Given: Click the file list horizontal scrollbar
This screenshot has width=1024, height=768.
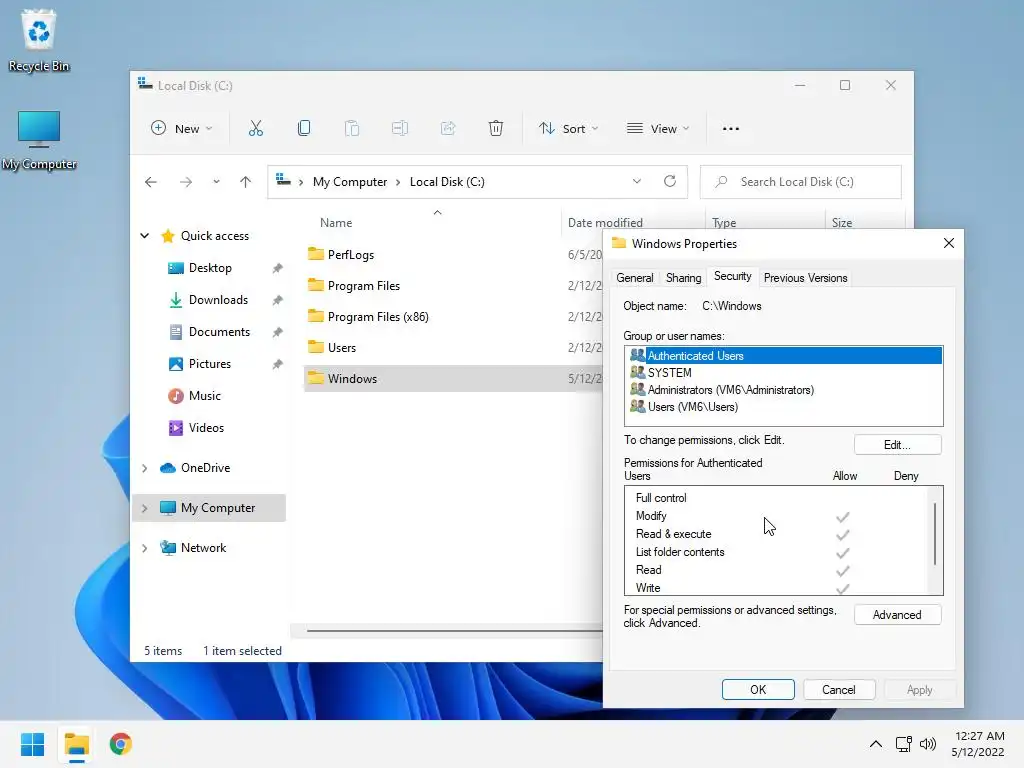Looking at the screenshot, I should [455, 631].
